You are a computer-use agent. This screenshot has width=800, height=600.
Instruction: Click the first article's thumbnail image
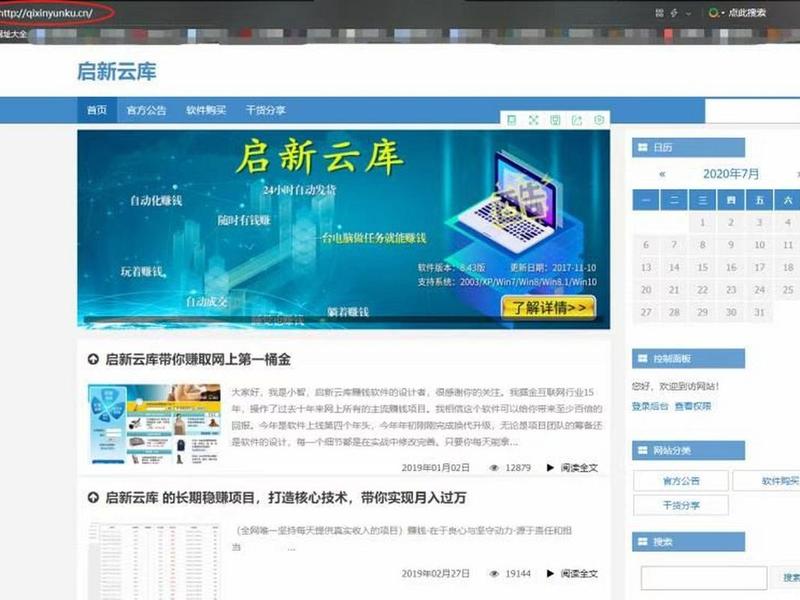tap(154, 424)
